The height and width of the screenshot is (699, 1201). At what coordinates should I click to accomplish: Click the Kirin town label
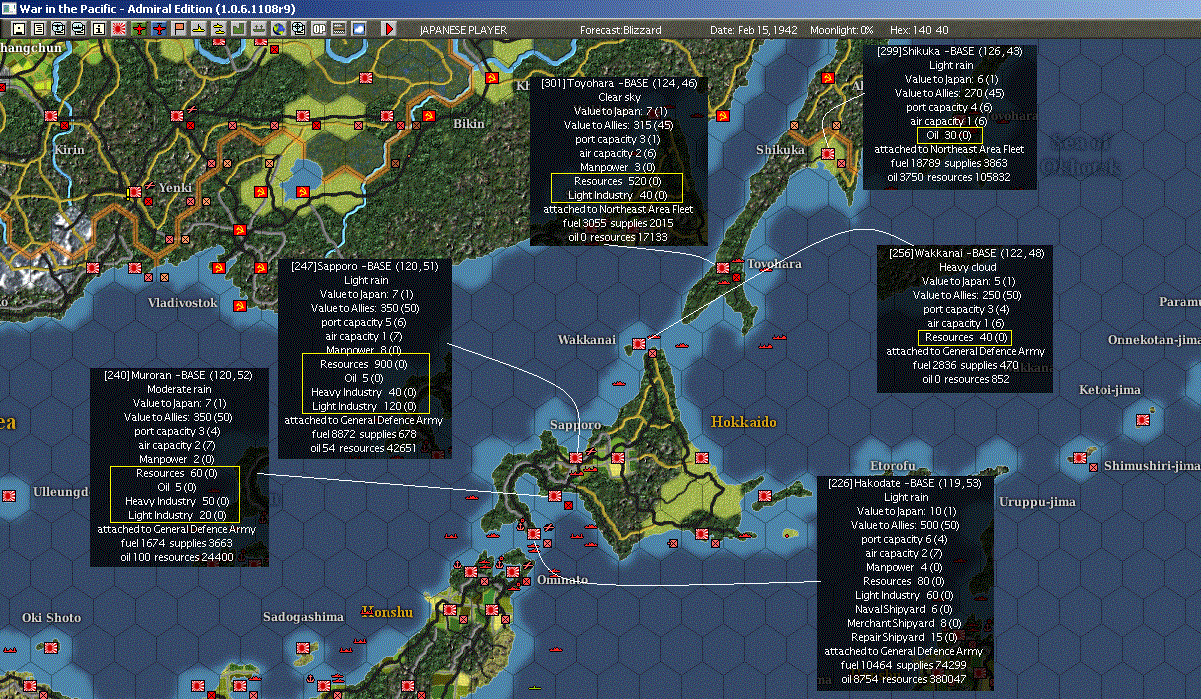tap(69, 149)
